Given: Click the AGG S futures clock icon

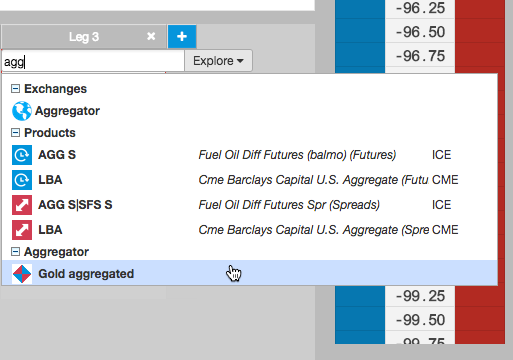Looking at the screenshot, I should point(22,155).
